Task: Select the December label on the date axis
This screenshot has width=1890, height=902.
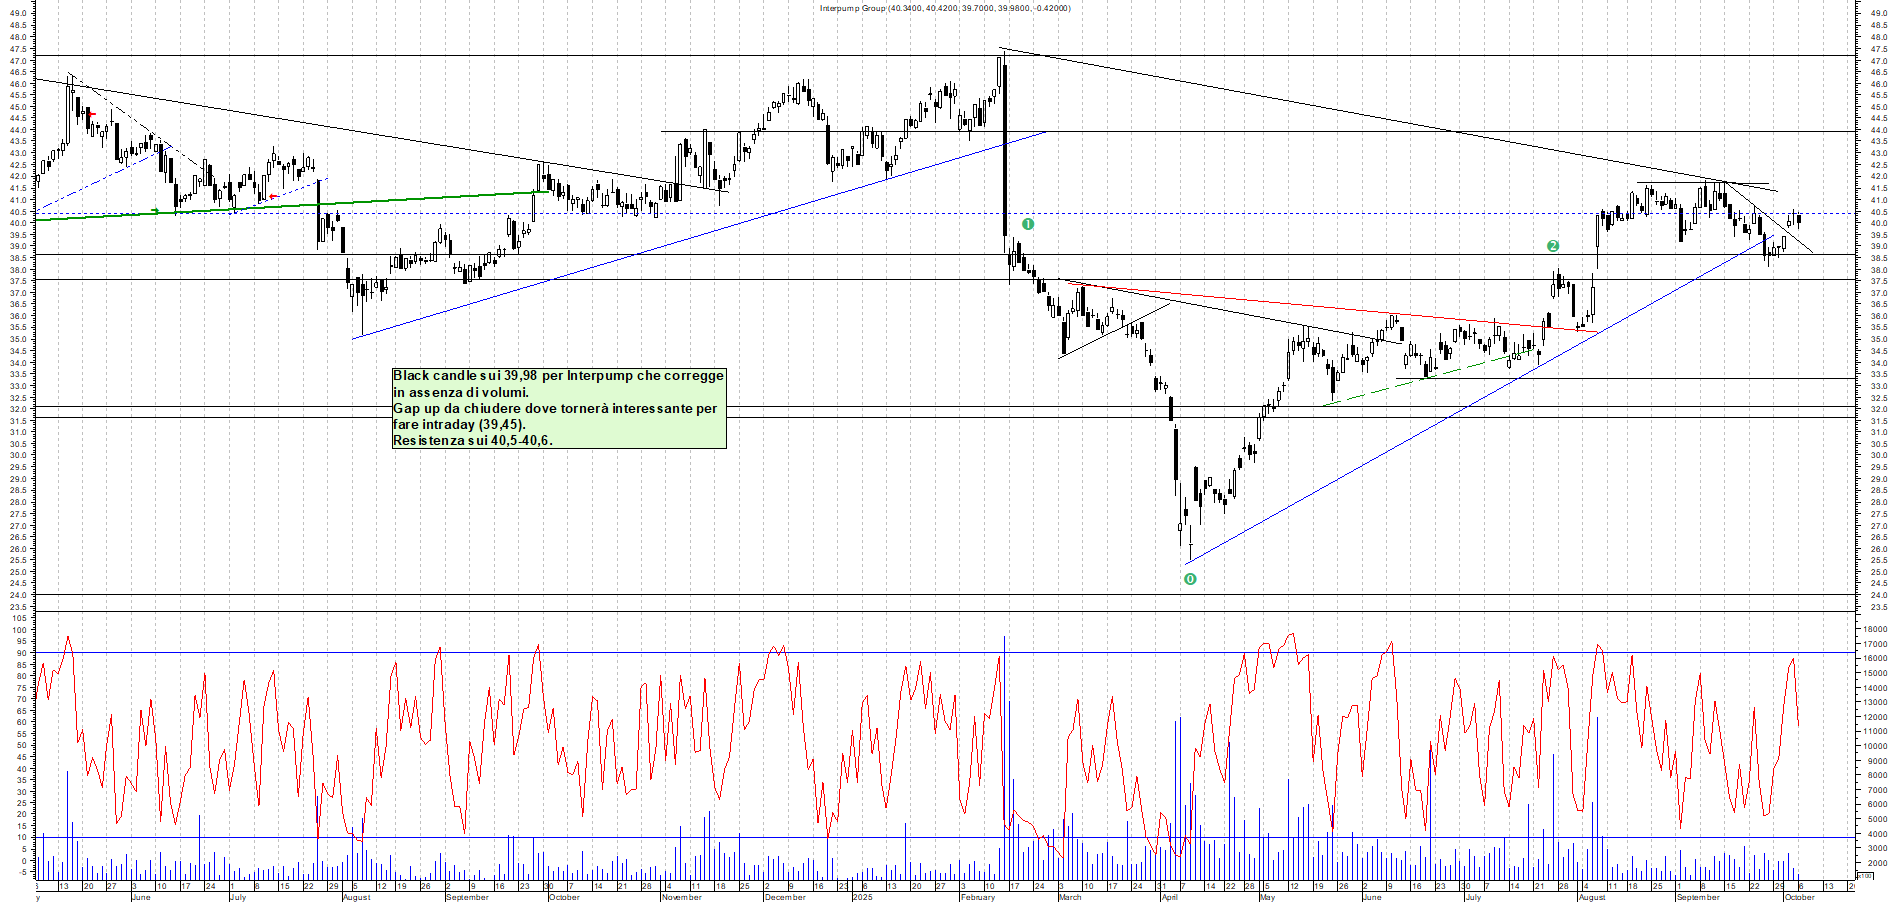Action: (785, 897)
